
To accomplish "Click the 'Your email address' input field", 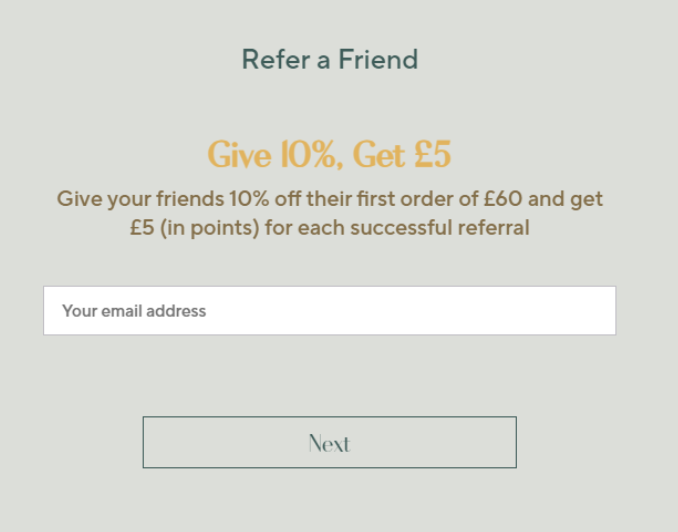I will click(x=329, y=311).
